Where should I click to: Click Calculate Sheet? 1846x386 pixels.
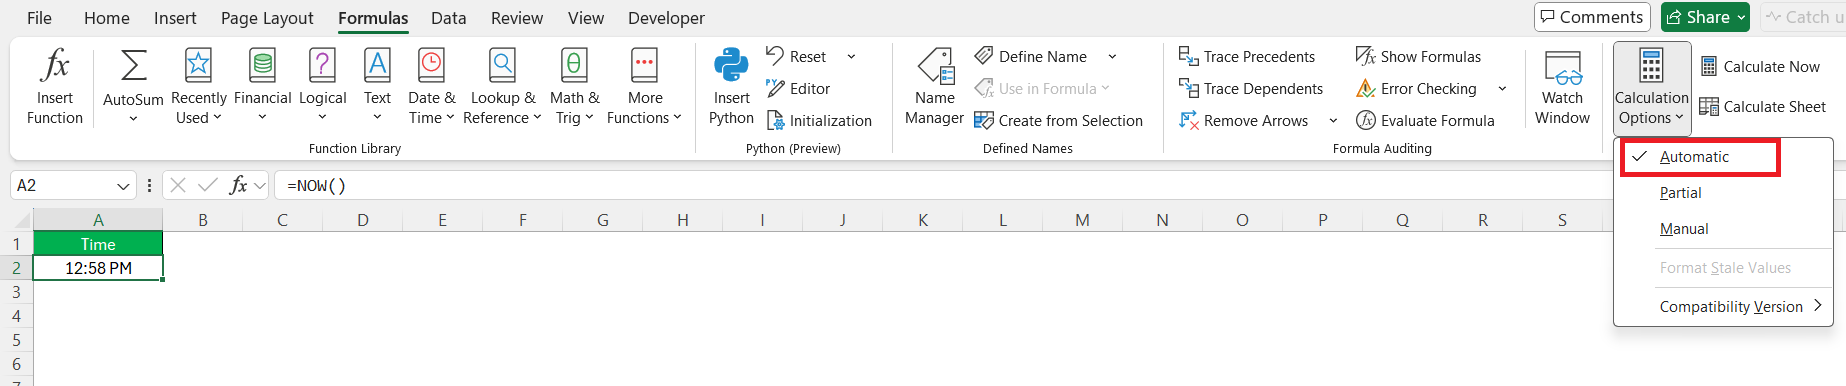click(1763, 107)
